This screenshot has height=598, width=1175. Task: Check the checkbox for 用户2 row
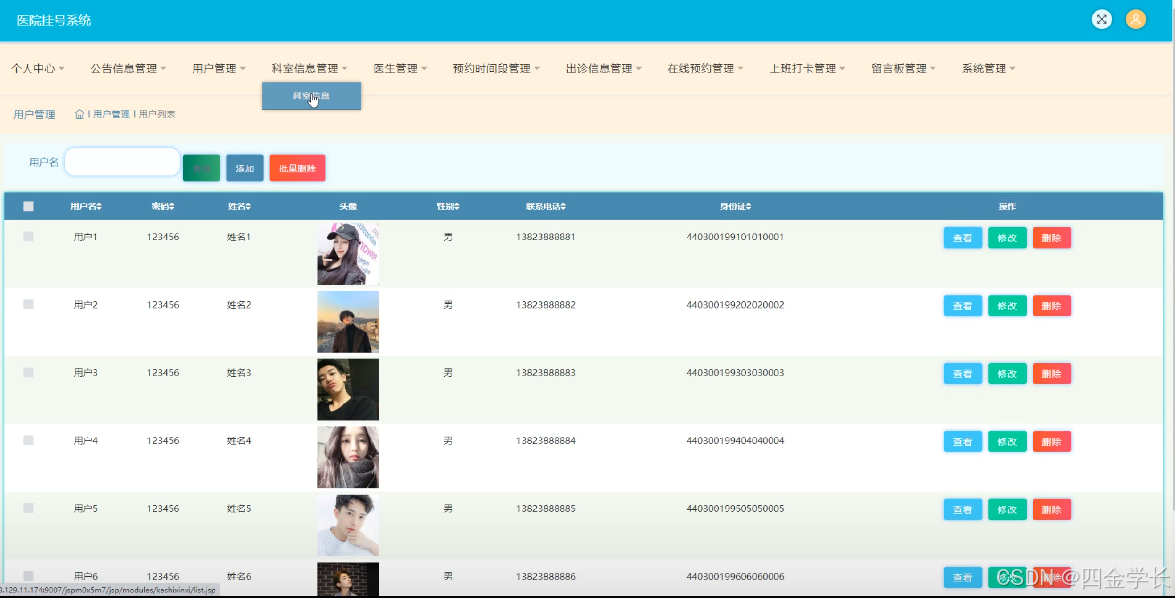point(28,303)
